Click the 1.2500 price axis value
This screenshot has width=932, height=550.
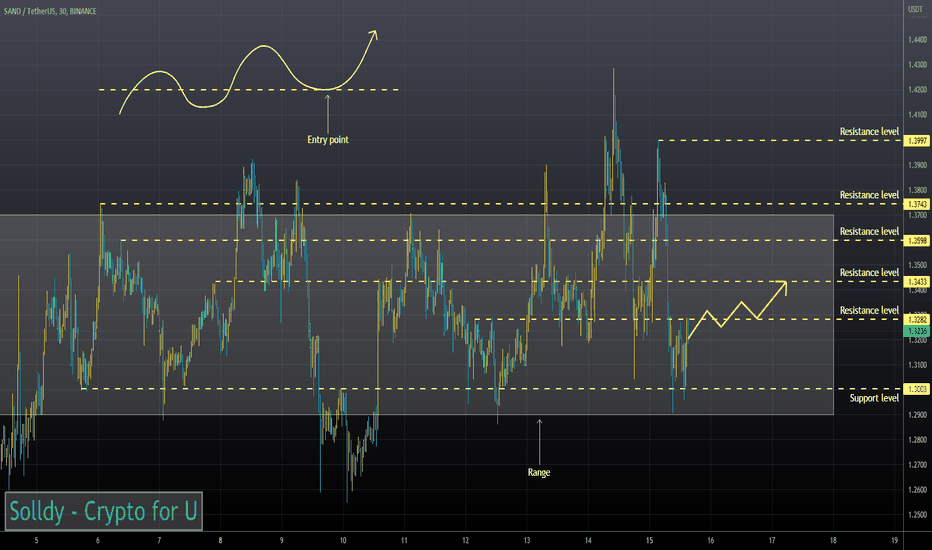(x=918, y=515)
